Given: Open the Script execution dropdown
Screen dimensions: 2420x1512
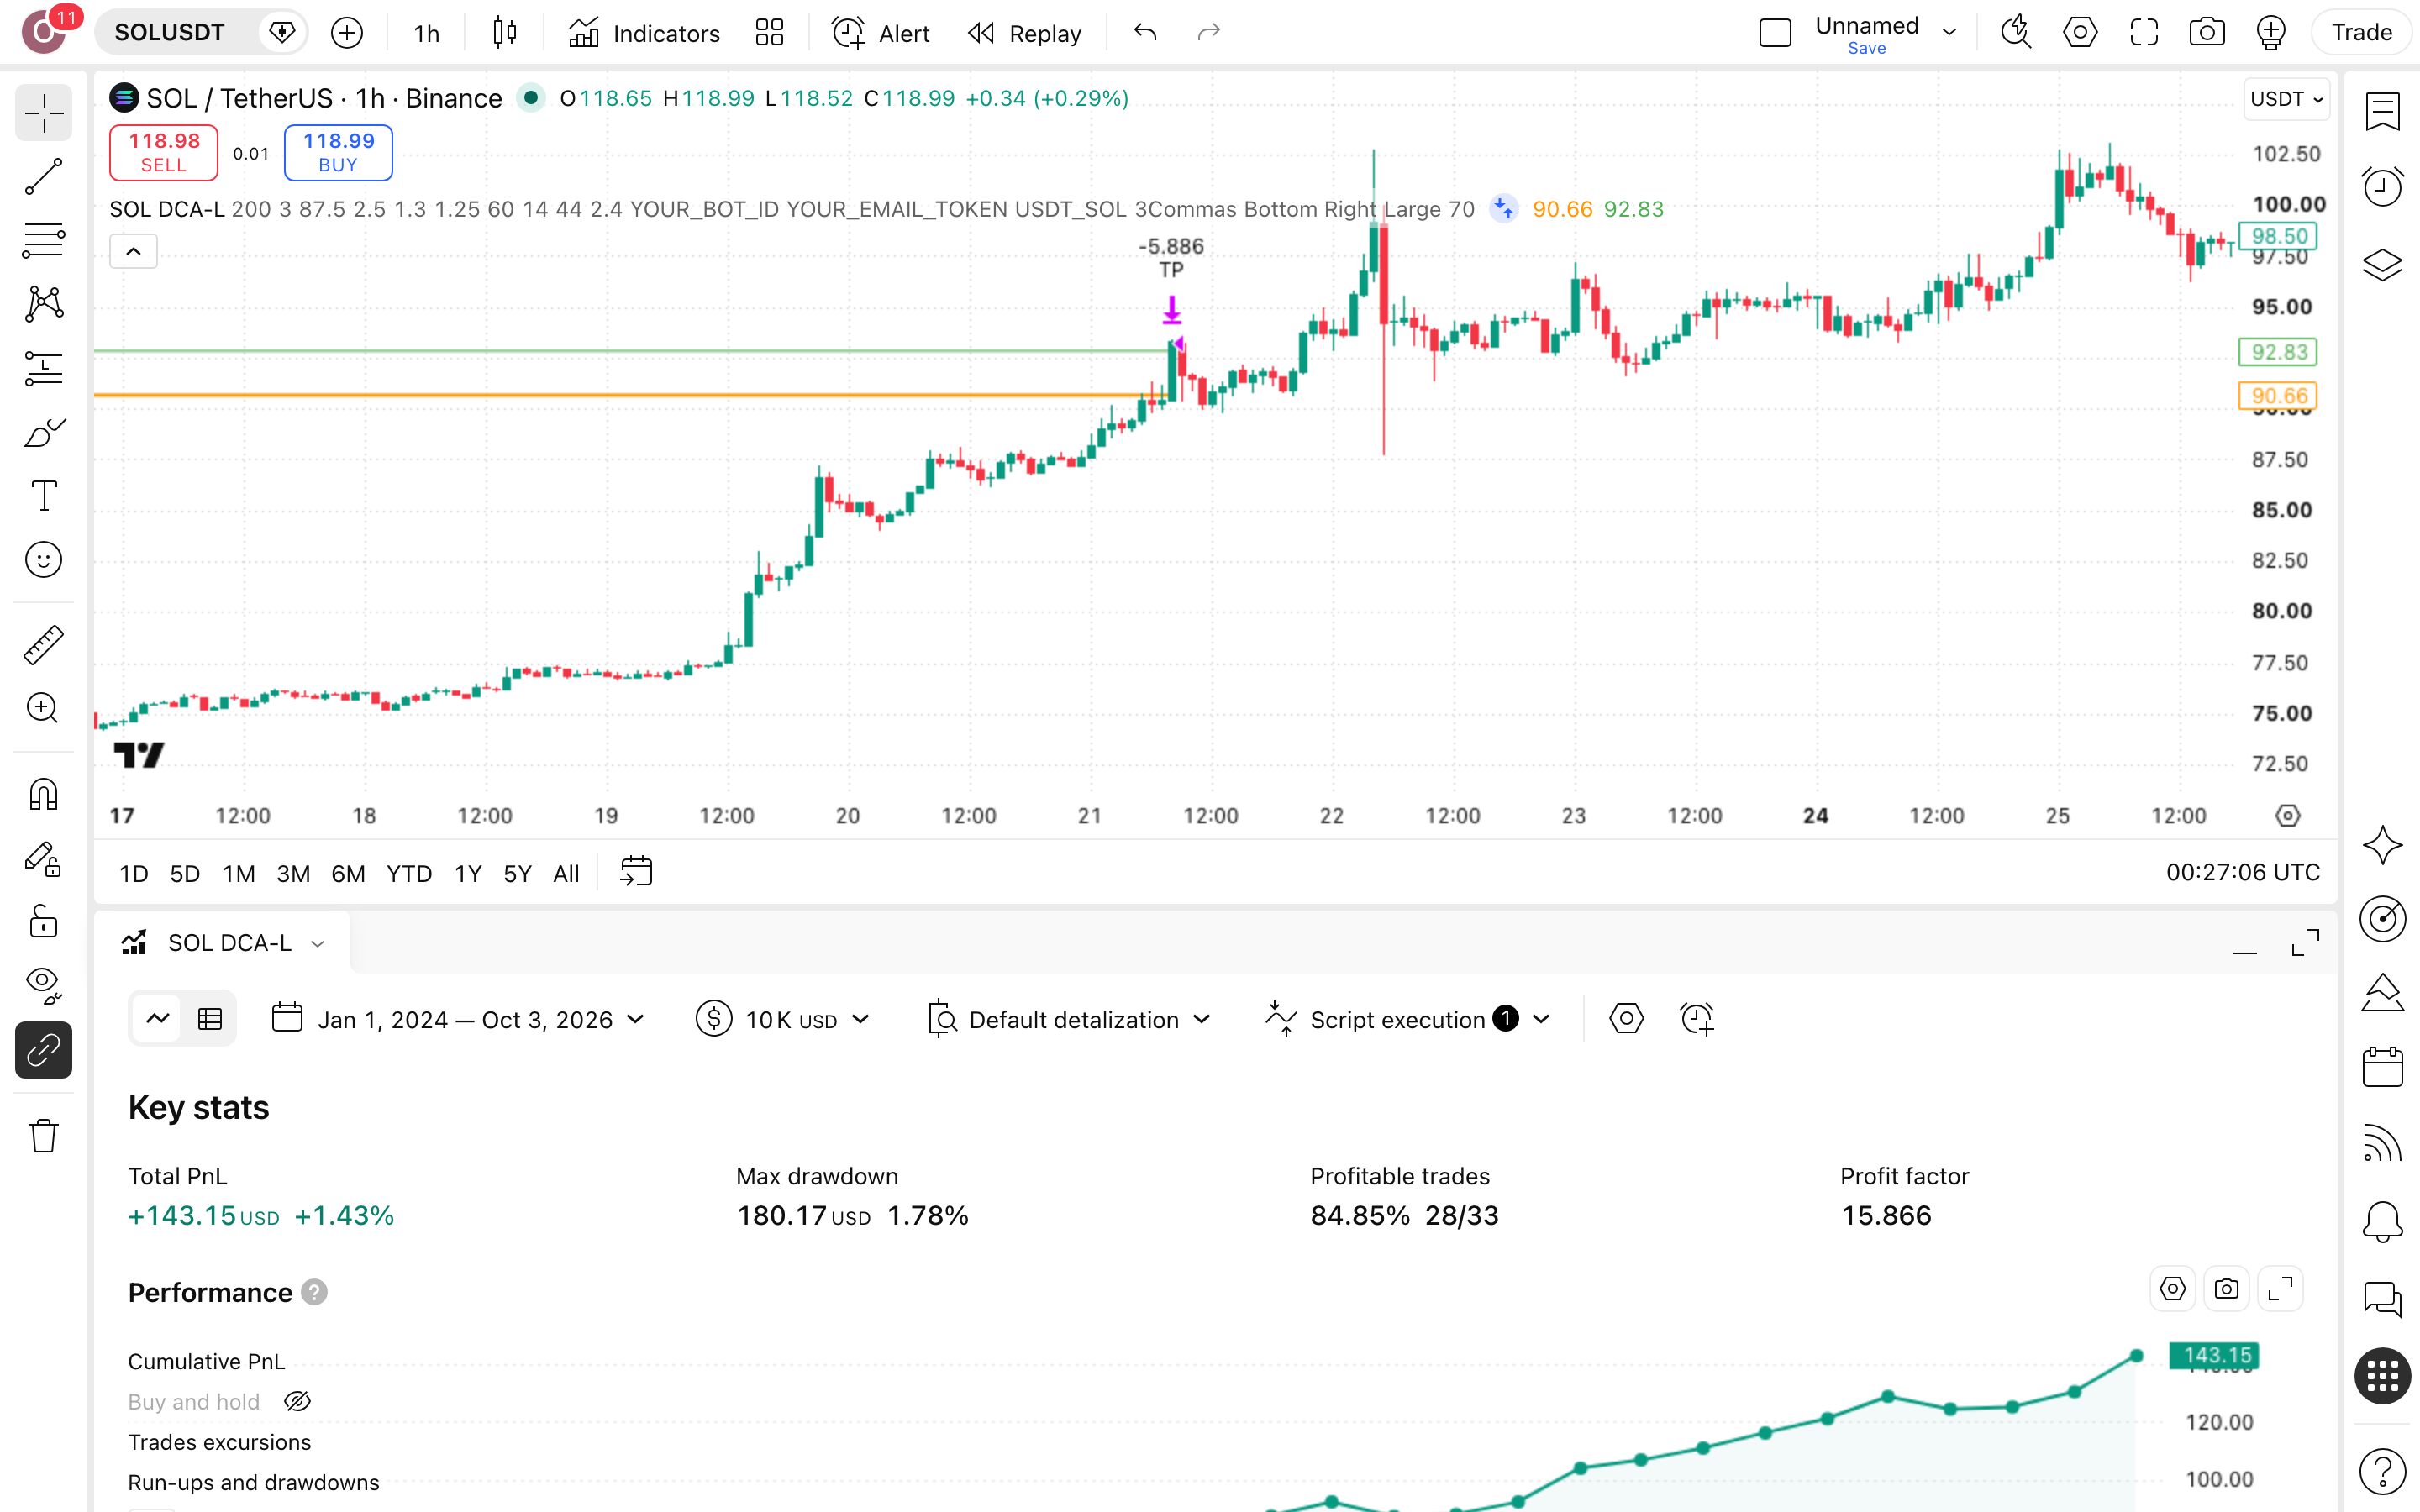Looking at the screenshot, I should pyautogui.click(x=1407, y=1019).
